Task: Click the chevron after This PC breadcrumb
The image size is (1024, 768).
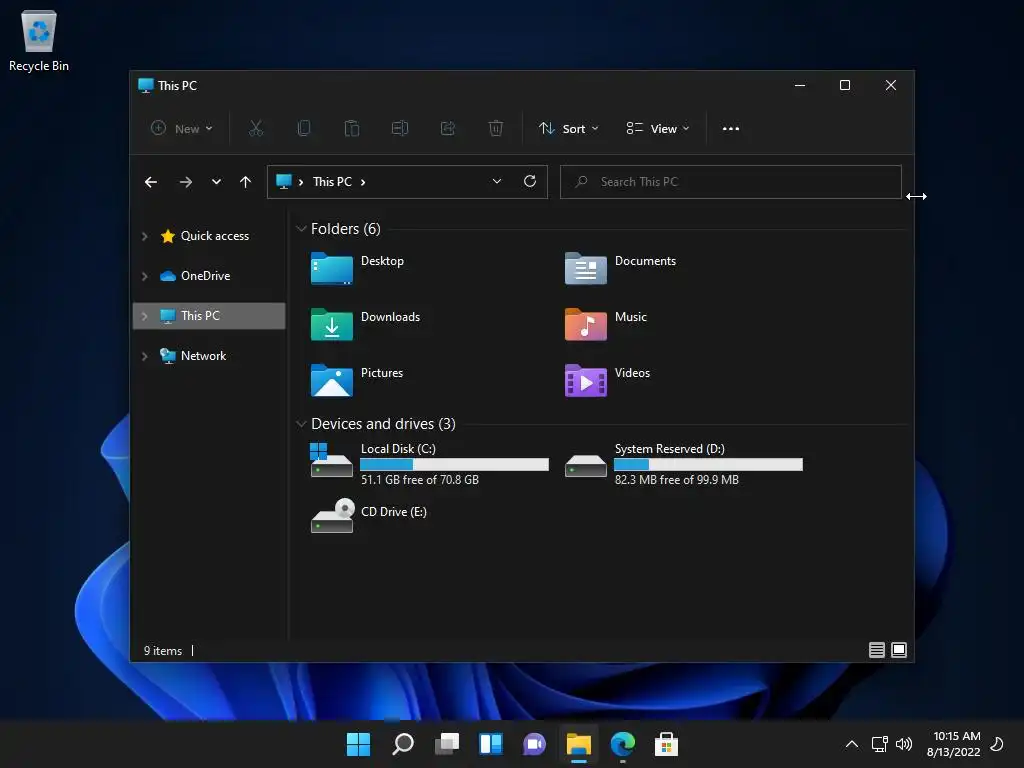Action: point(363,182)
